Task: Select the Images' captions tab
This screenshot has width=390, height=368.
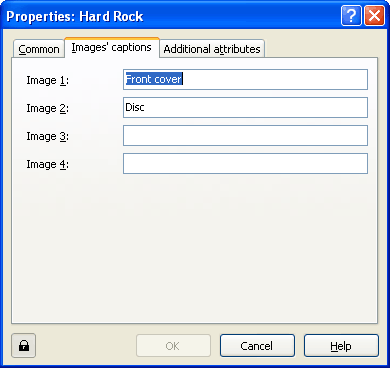Action: click(112, 48)
